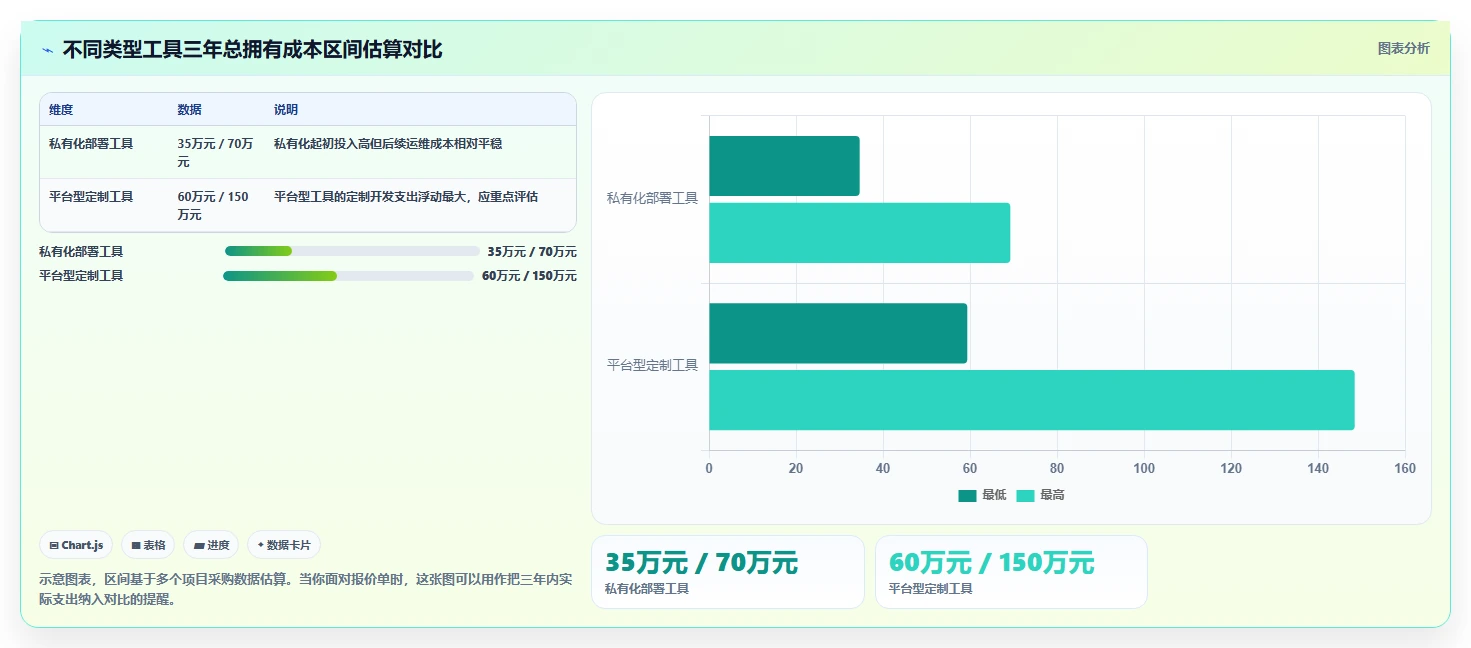Click the 平台型定制工具 progress bar
The image size is (1471, 648).
tap(348, 275)
